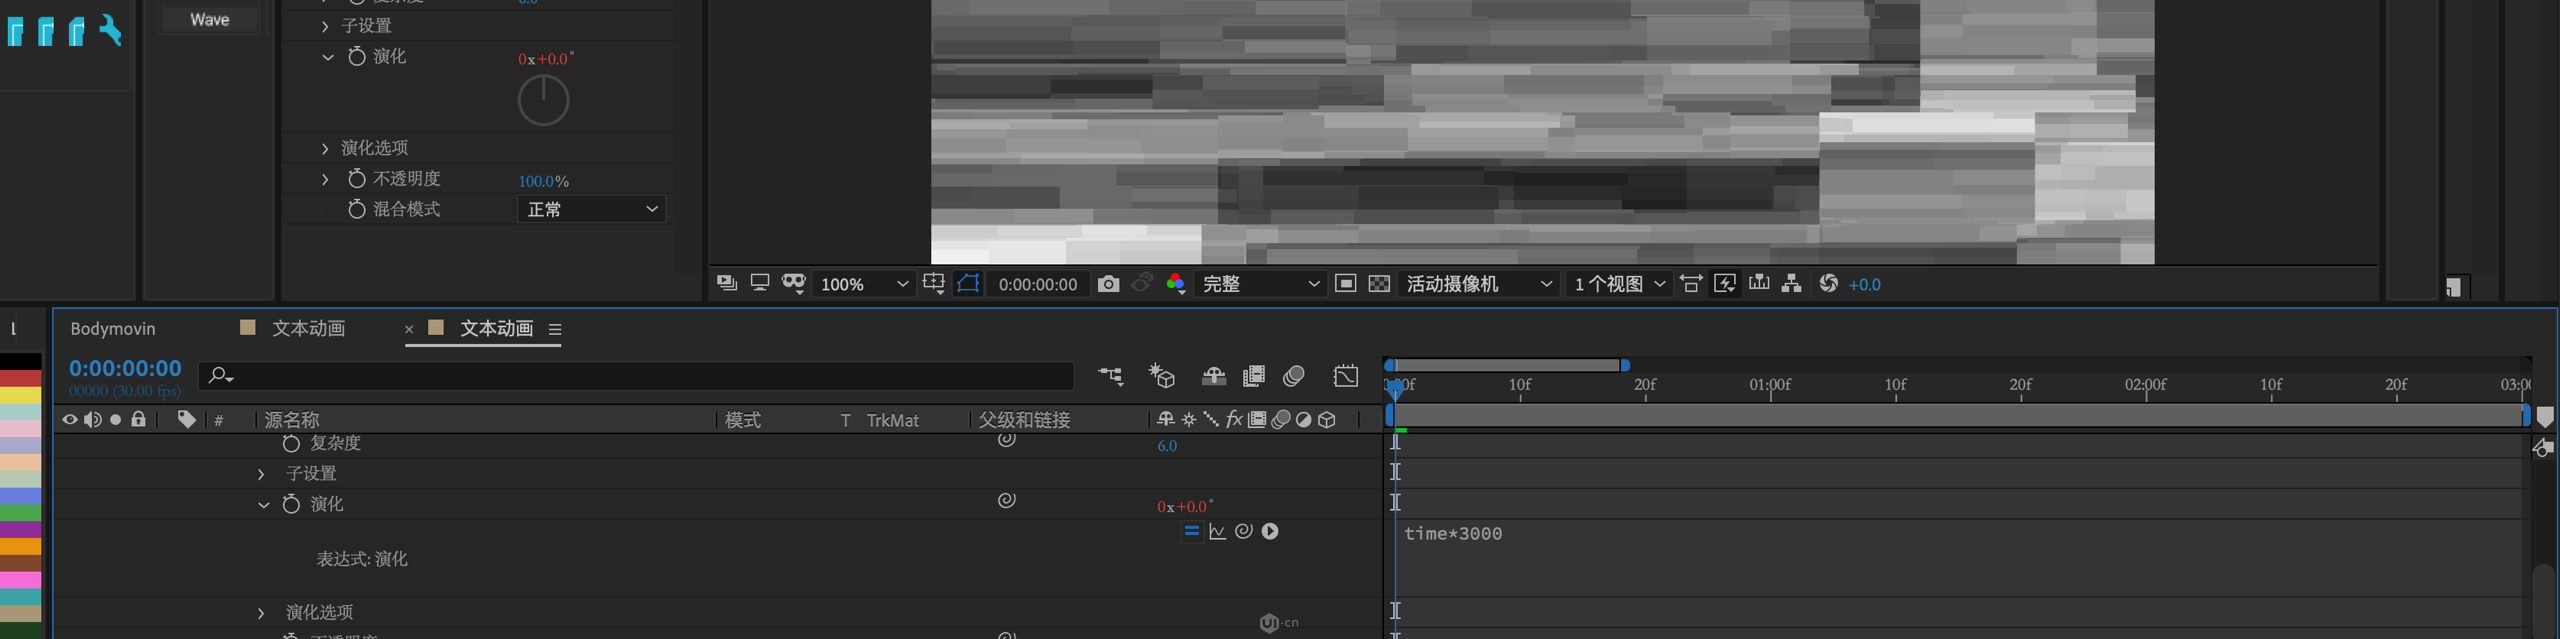2560x639 pixels.
Task: Take a snapshot with the camera icon
Action: click(1107, 284)
